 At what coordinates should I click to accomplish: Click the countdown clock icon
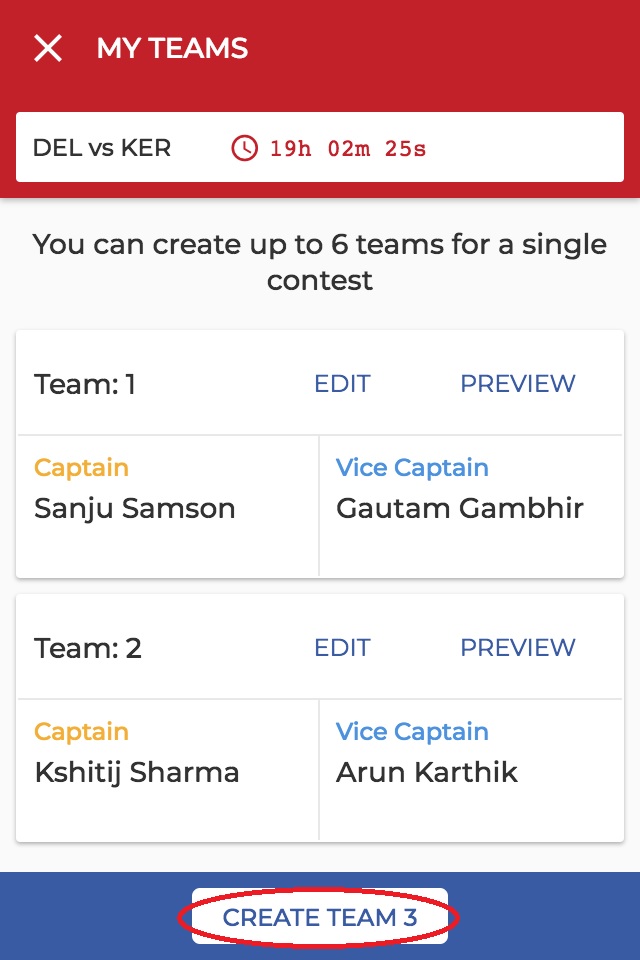click(x=244, y=149)
